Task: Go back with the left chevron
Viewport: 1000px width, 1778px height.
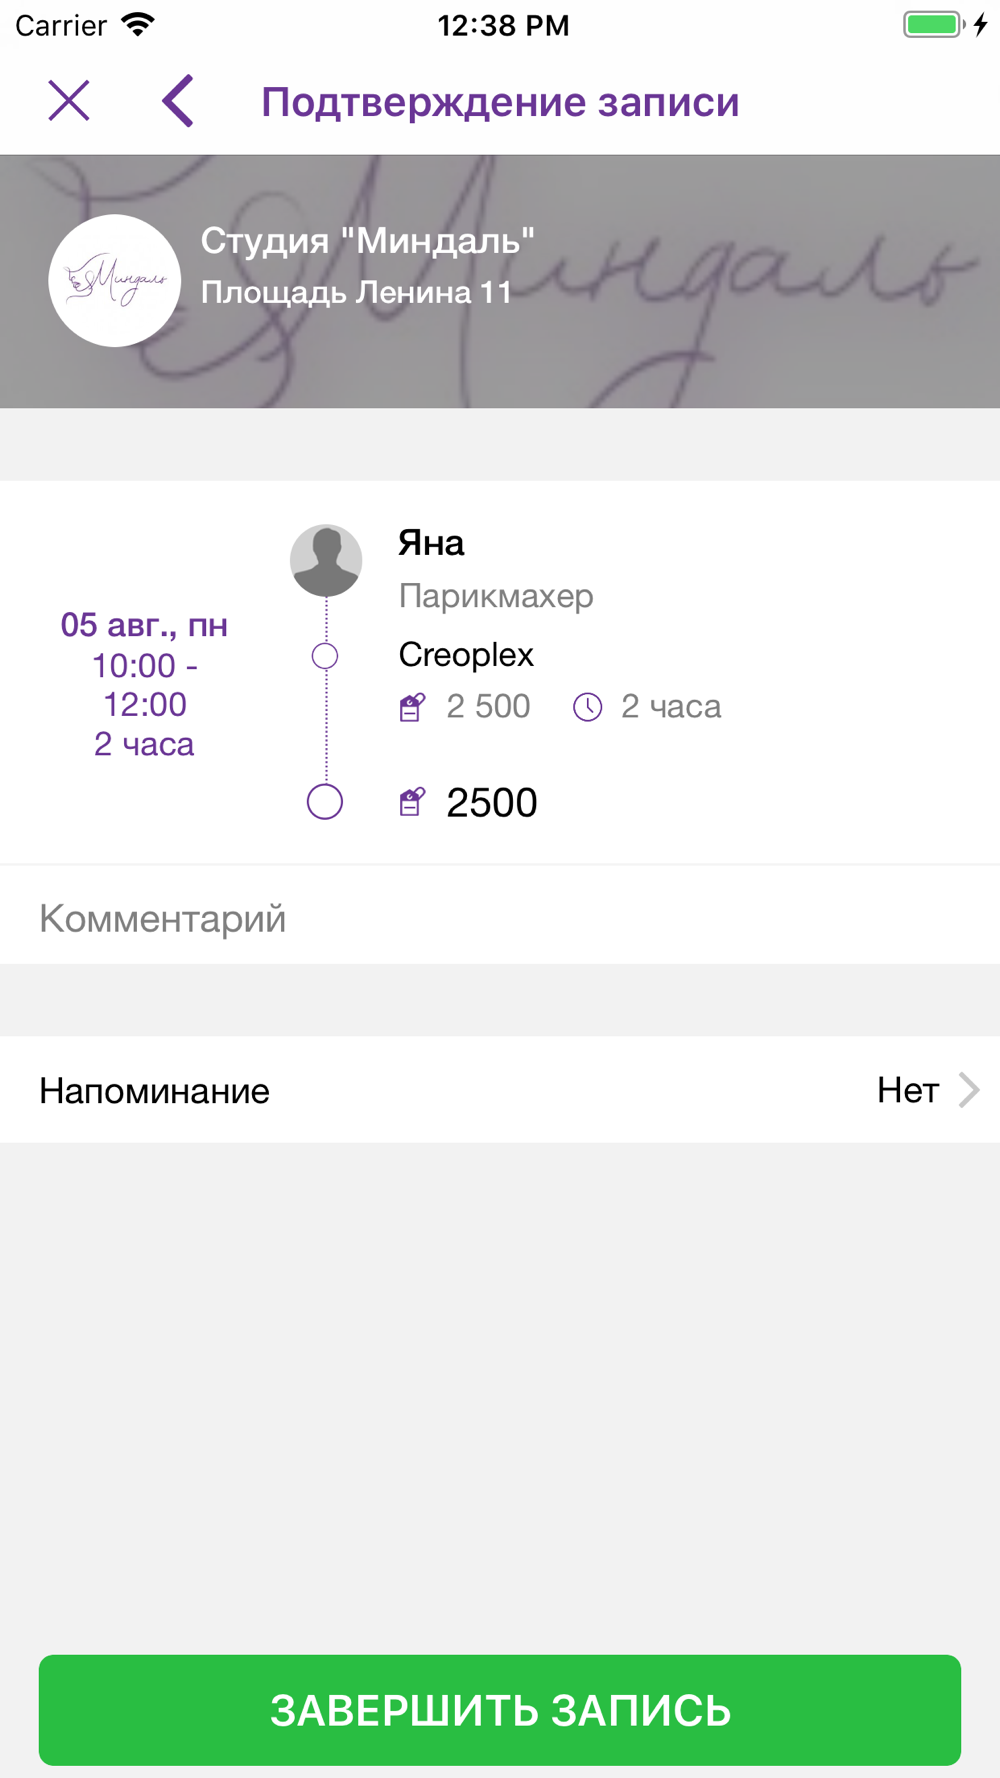Action: tap(178, 101)
